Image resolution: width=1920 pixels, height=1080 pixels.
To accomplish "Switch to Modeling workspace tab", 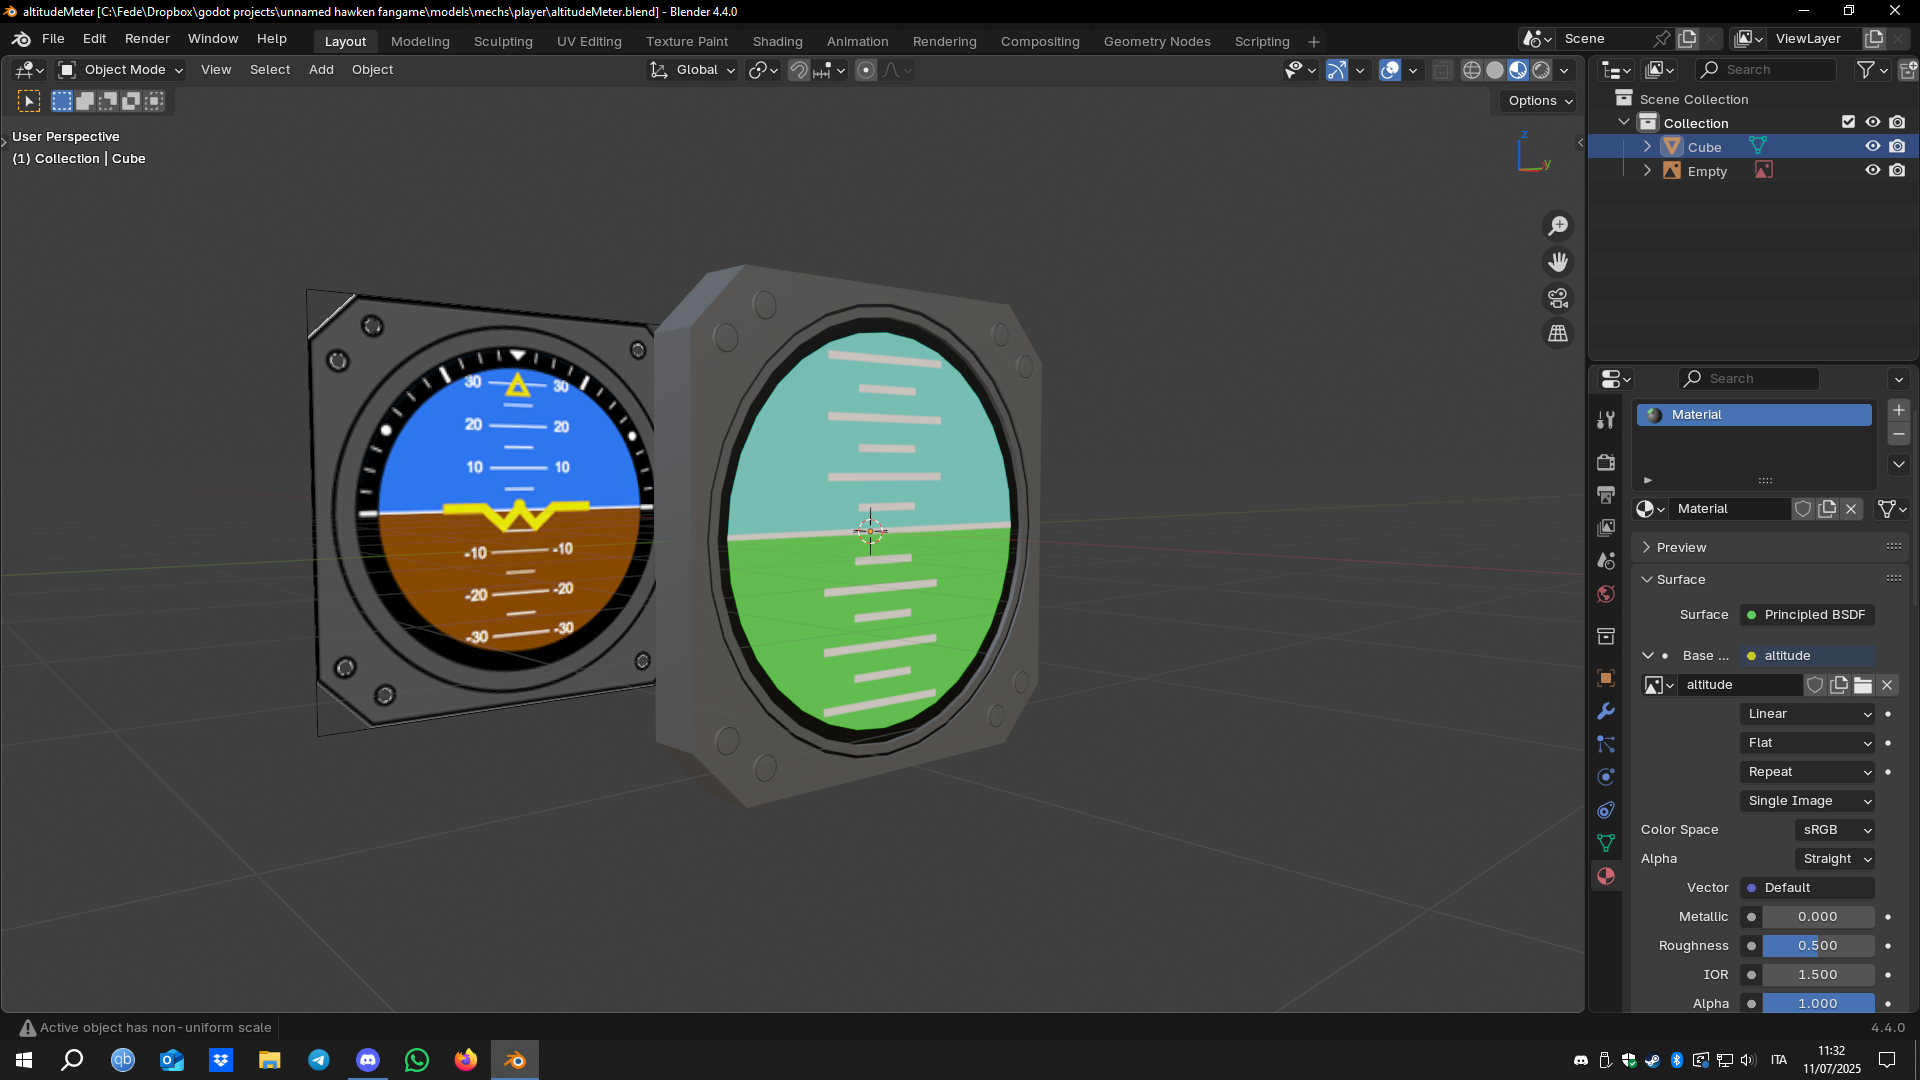I will pos(420,41).
